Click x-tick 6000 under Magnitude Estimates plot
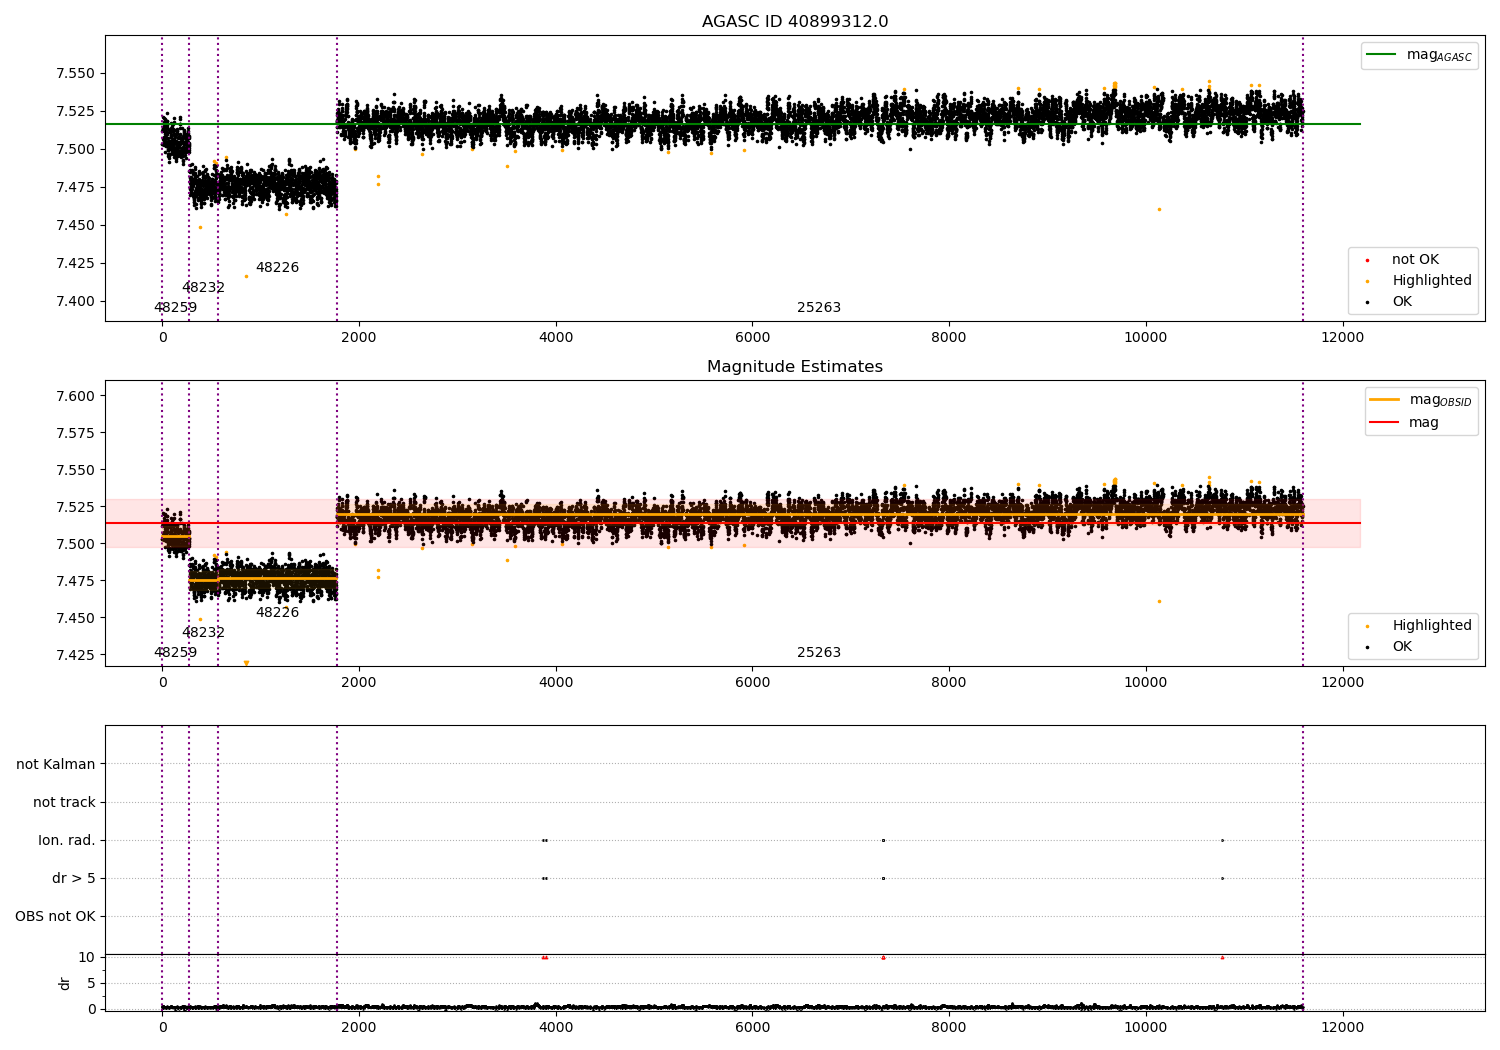The height and width of the screenshot is (1050, 1500). click(752, 683)
